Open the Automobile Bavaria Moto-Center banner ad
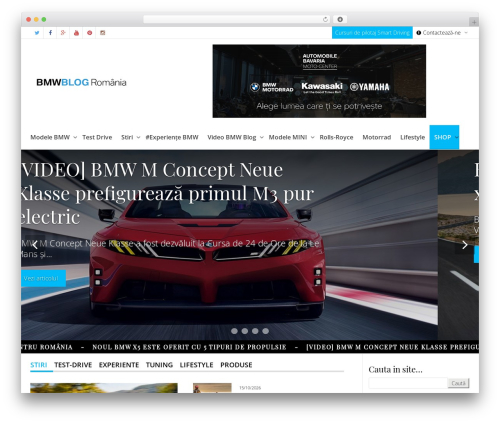This screenshot has width=500, height=423. click(319, 81)
